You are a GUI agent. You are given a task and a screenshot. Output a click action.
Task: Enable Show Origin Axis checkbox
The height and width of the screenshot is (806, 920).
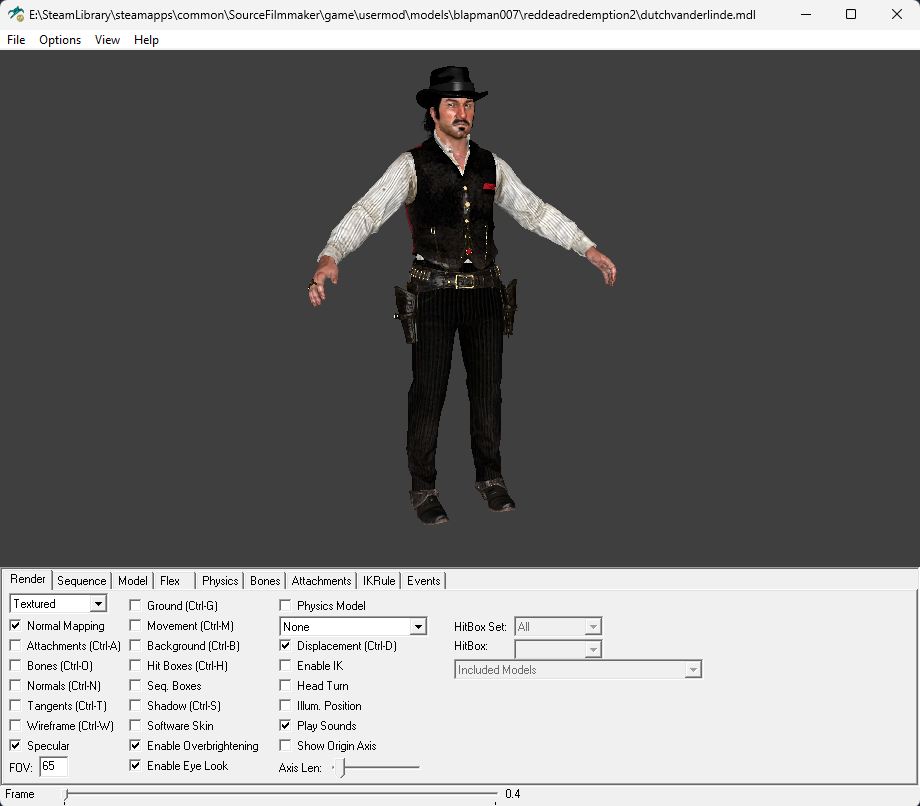point(285,746)
